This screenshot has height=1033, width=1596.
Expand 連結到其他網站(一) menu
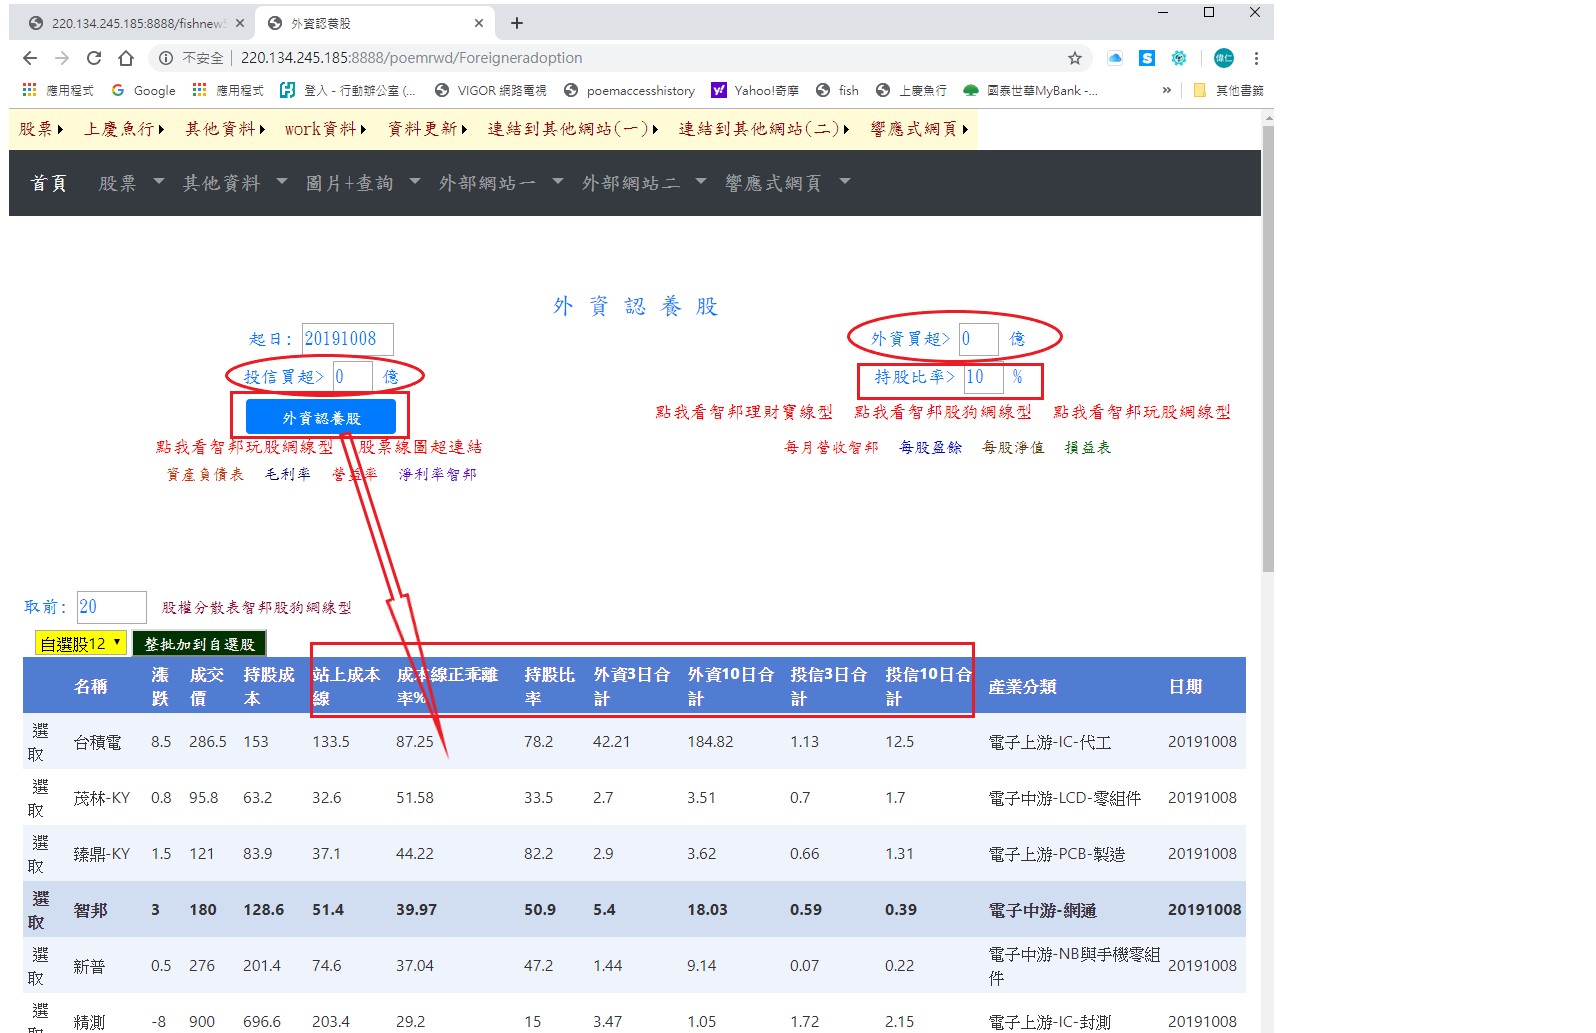tap(573, 129)
